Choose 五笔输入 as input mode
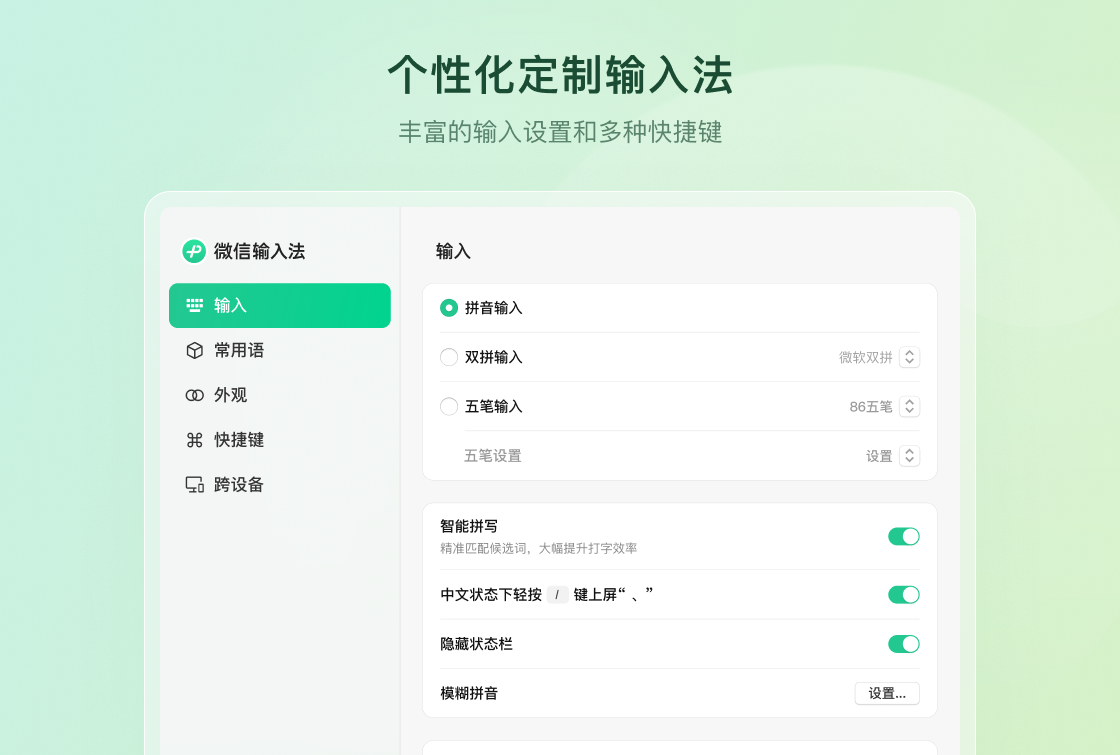 (449, 406)
